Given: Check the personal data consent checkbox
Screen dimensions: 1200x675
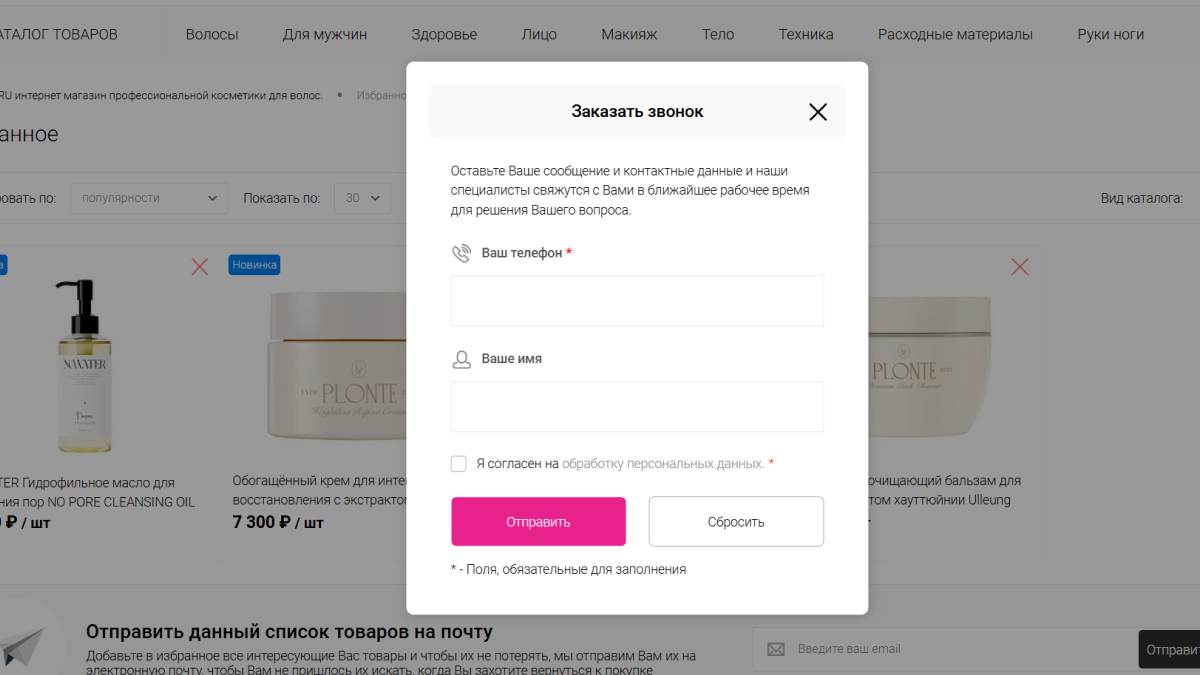Looking at the screenshot, I should click(459, 464).
